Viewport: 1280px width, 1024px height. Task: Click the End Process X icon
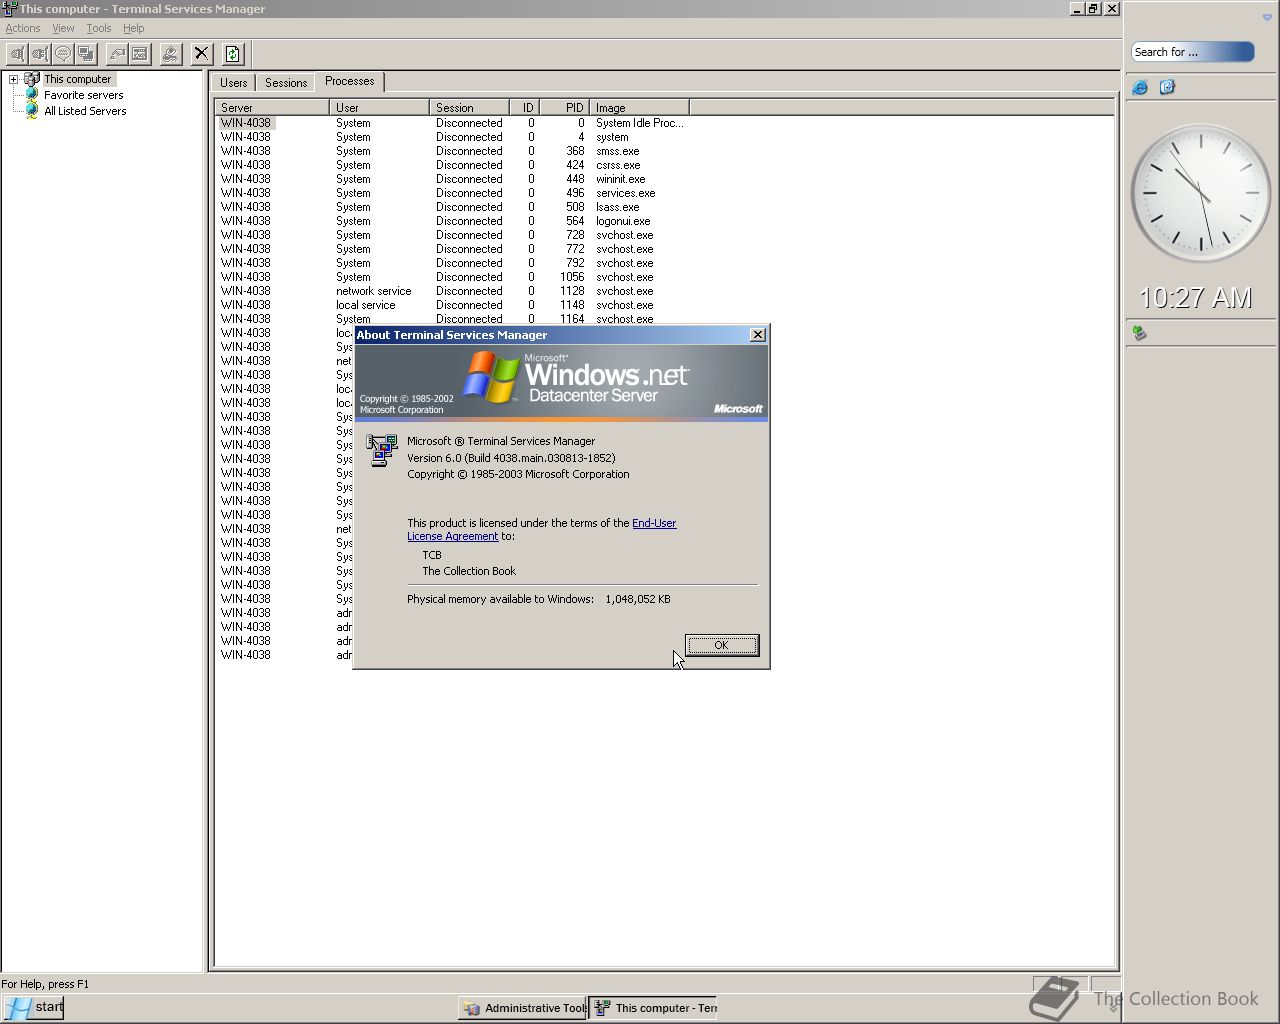click(202, 54)
